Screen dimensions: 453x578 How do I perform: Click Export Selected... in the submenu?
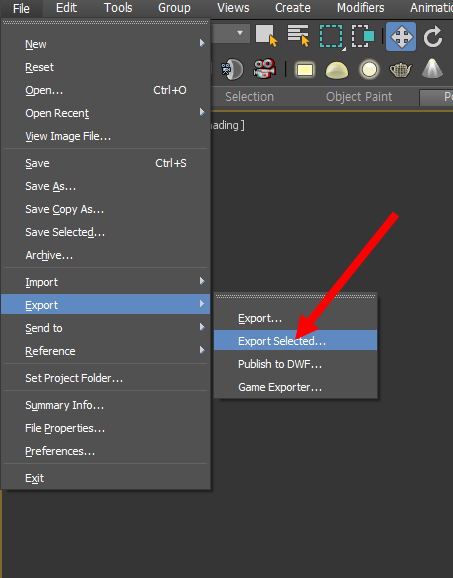[x=296, y=341]
